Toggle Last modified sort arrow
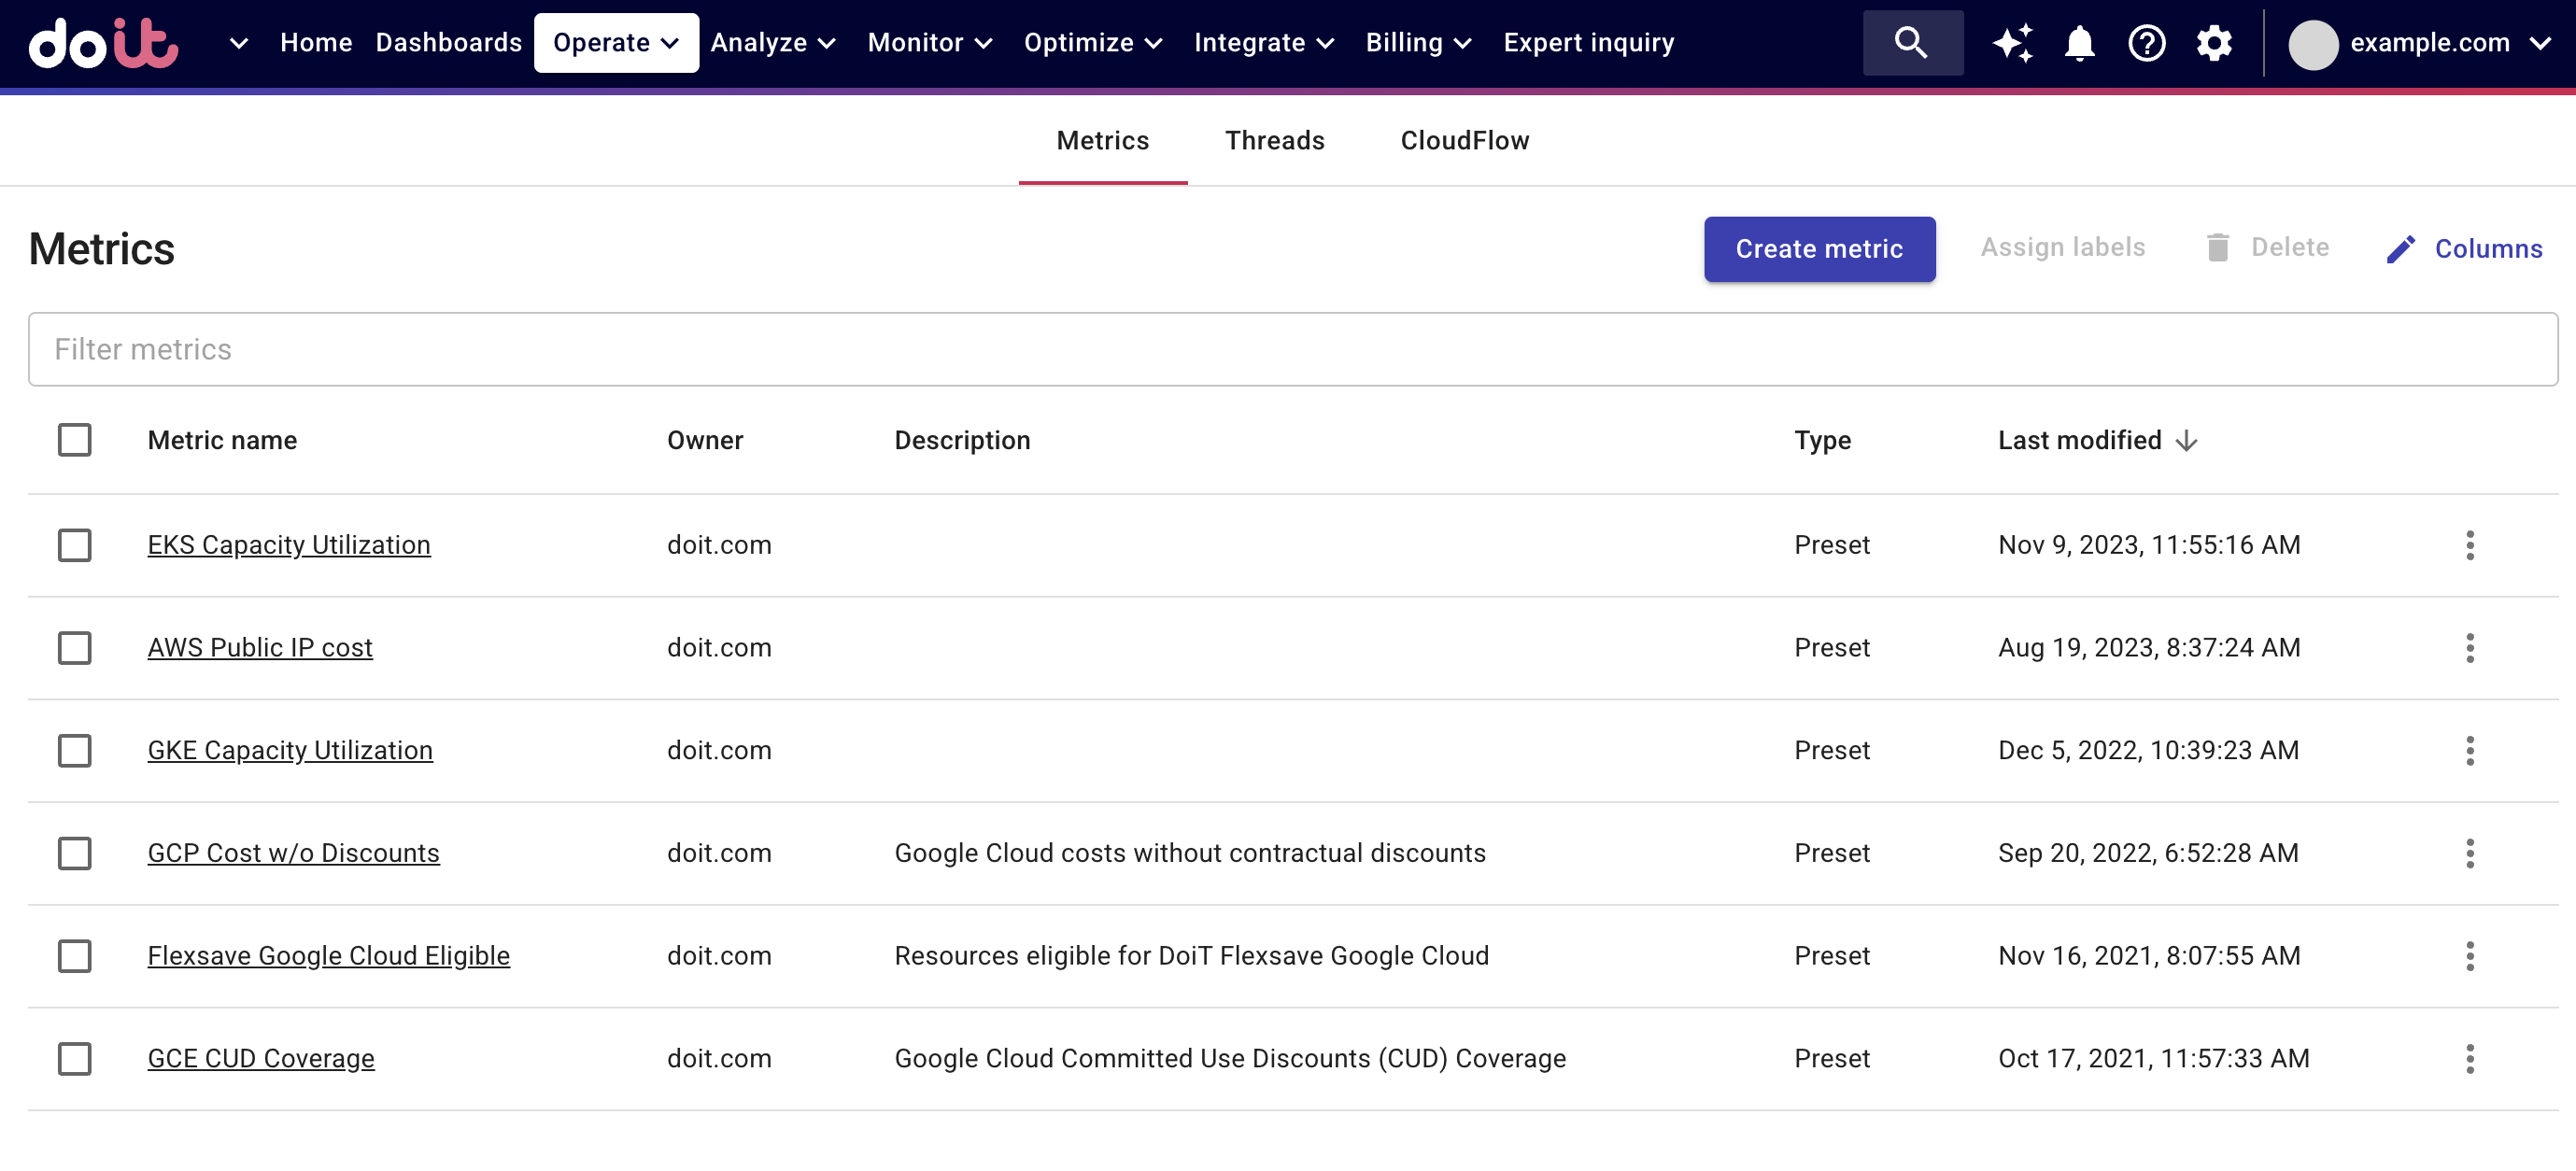The image size is (2576, 1171). tap(2186, 441)
